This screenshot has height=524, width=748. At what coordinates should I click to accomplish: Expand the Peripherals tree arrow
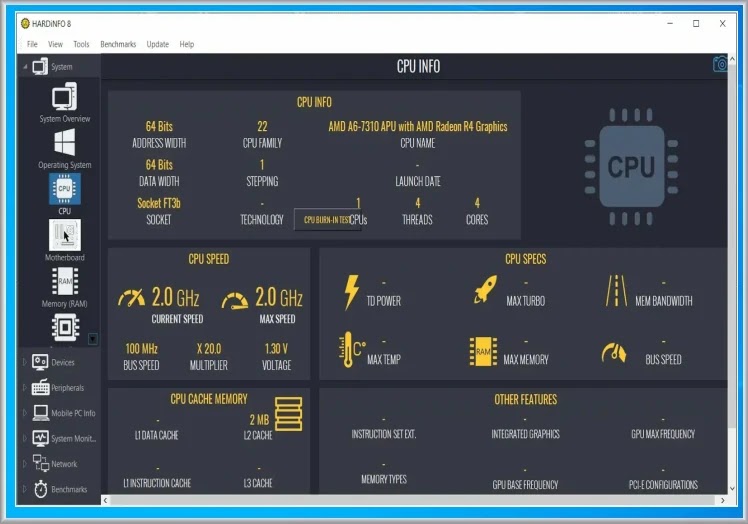(24, 388)
